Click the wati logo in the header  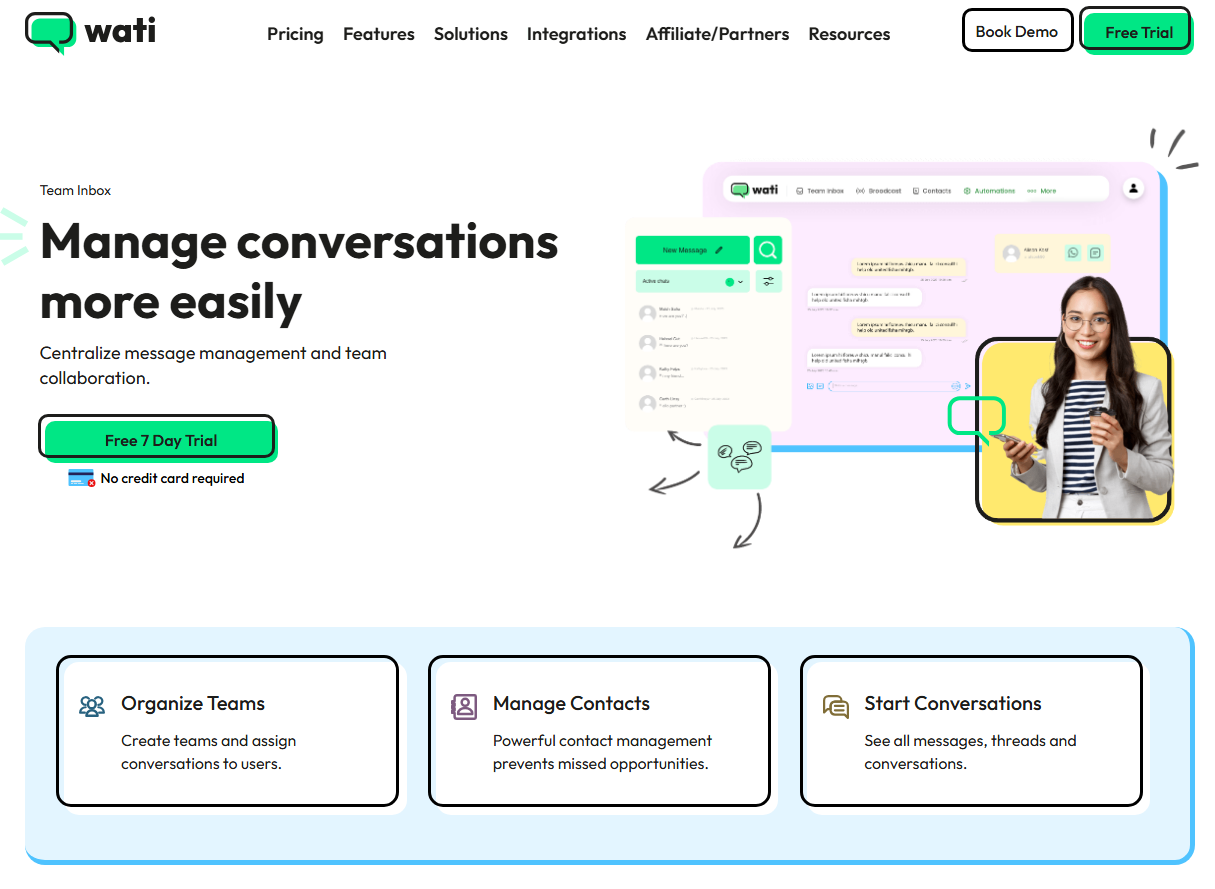(90, 32)
